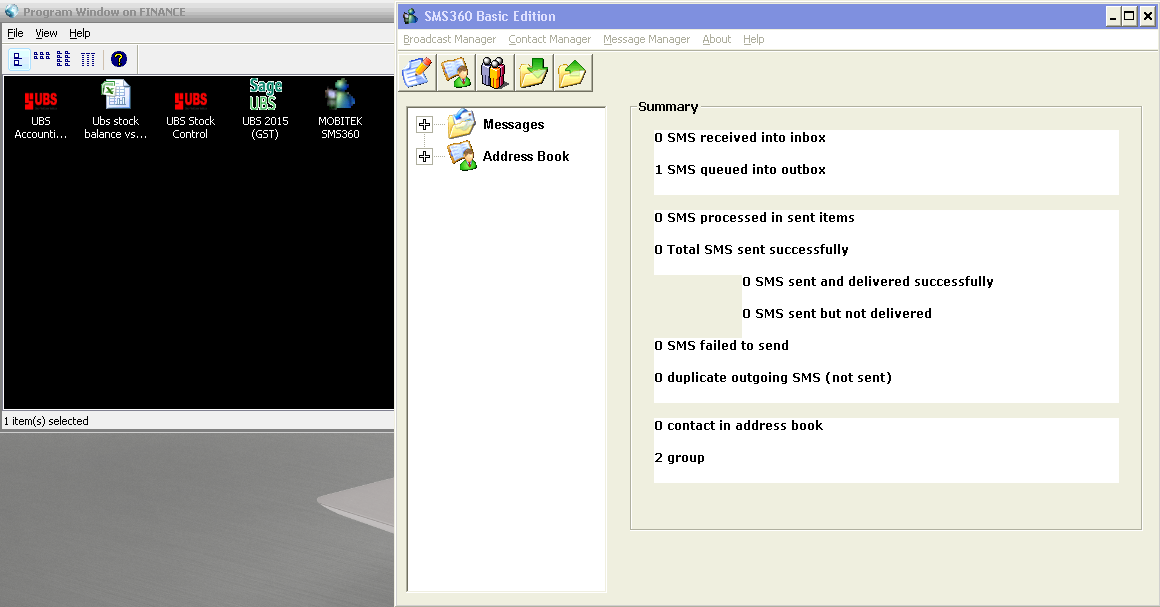Click the compose message notepad-and-pencil icon
1160x607 pixels.
tap(417, 73)
